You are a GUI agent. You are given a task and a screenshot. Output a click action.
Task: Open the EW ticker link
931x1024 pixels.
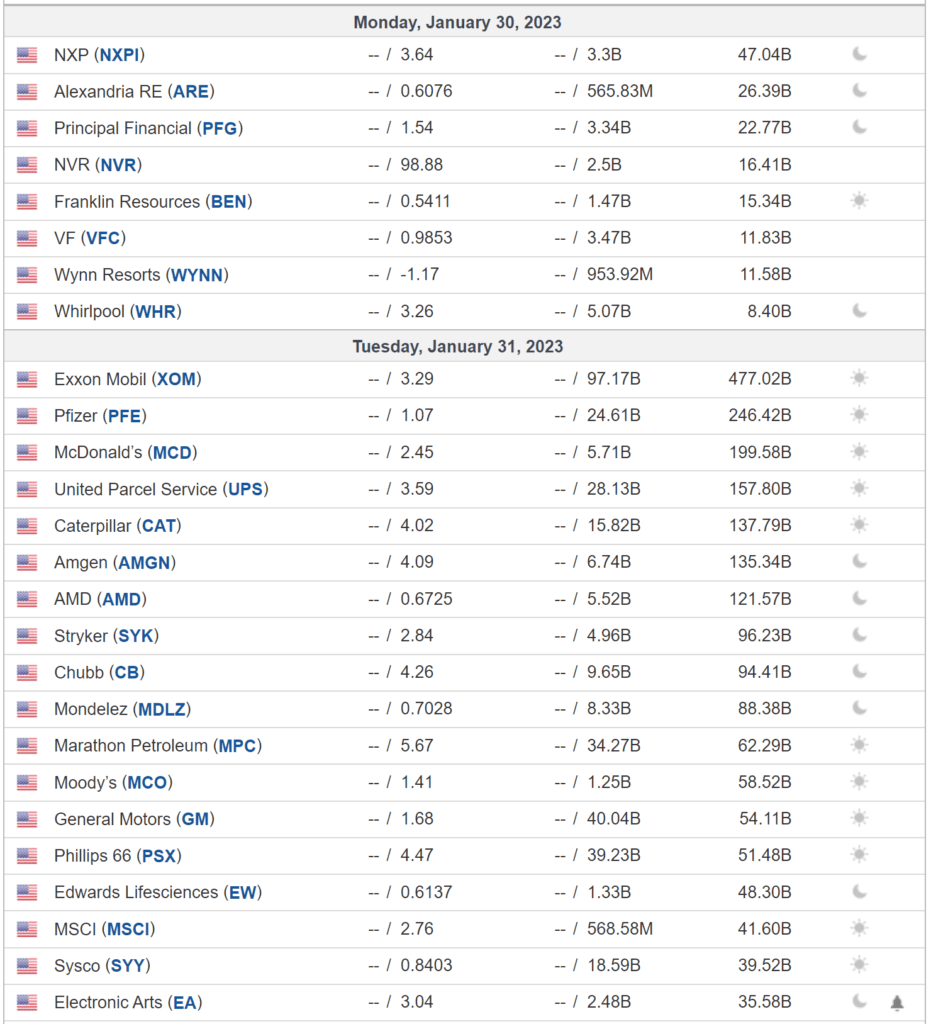tap(243, 892)
